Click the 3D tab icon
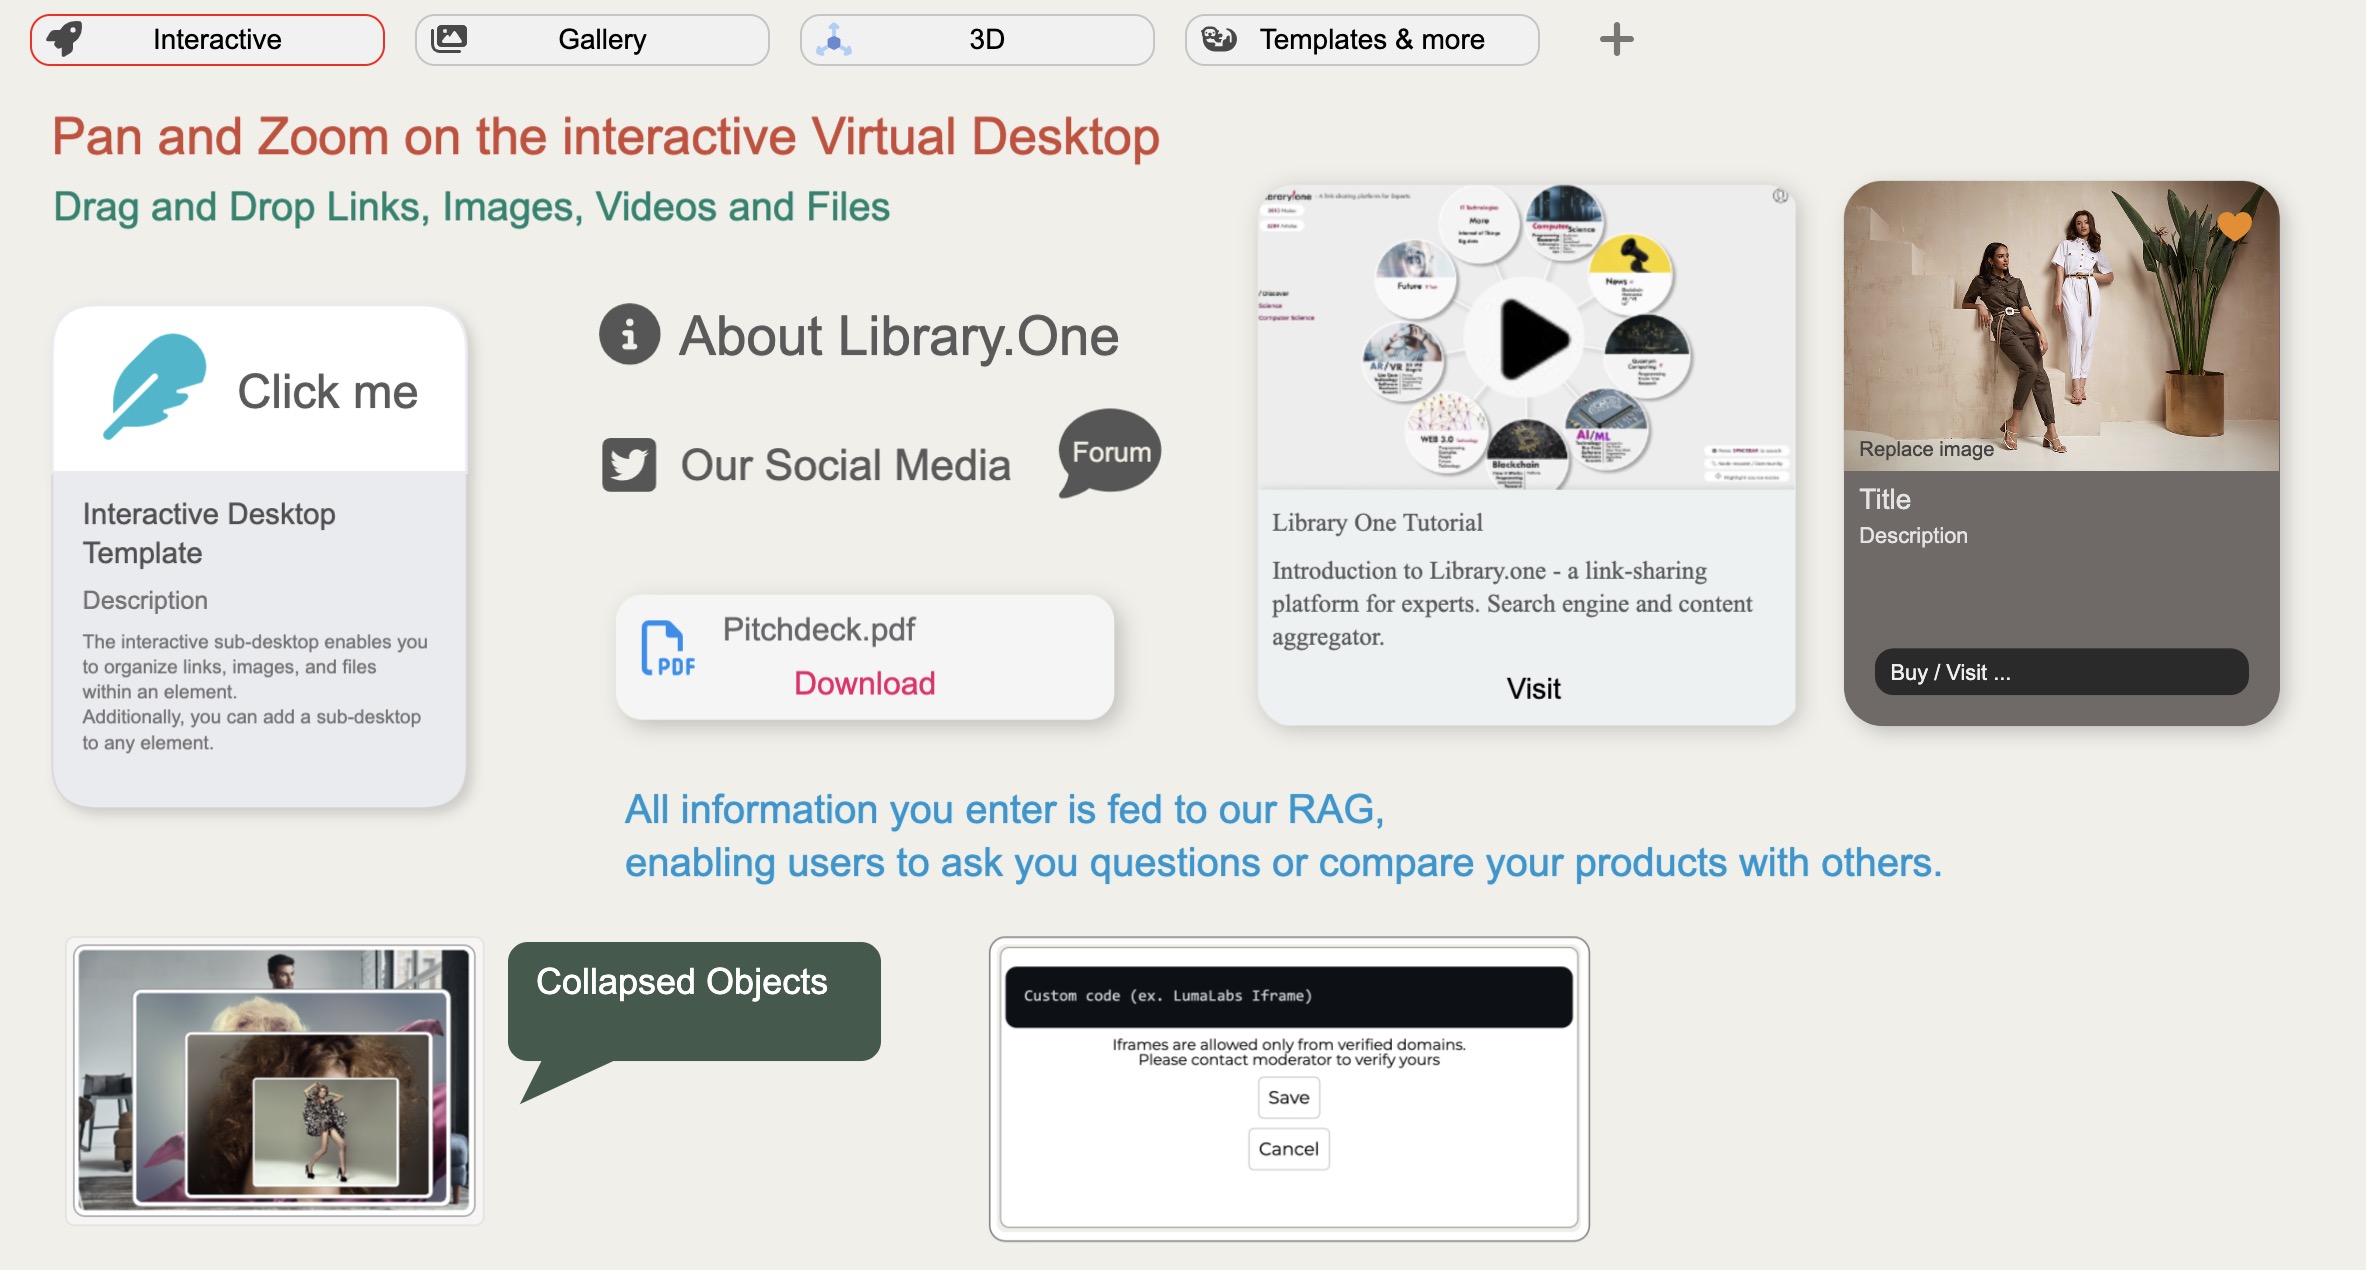2366x1270 pixels. (x=836, y=39)
